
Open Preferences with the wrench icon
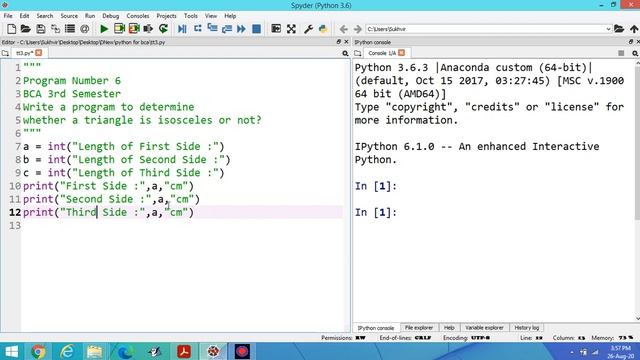pos(308,29)
